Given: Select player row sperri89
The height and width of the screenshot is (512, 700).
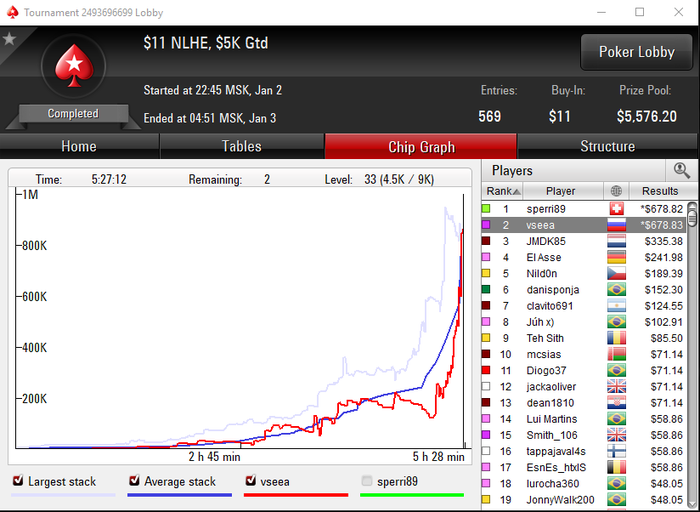Looking at the screenshot, I should click(x=584, y=208).
